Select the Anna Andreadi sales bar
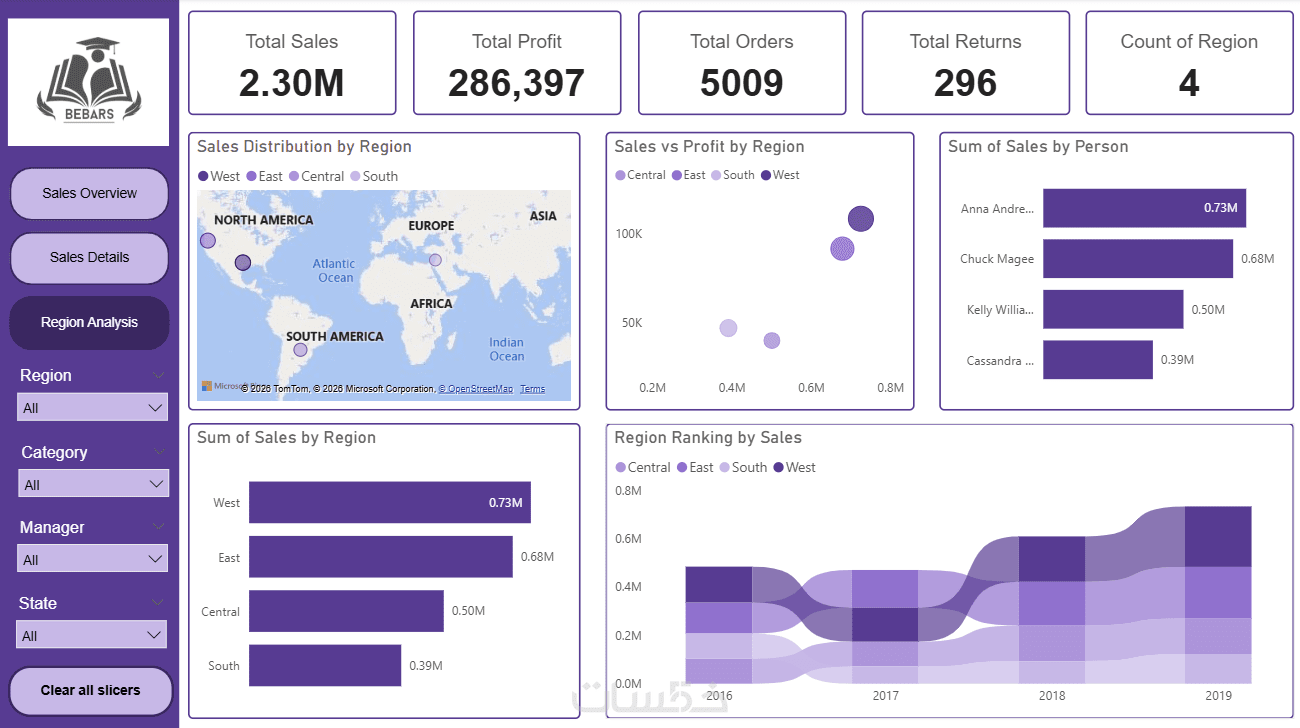This screenshot has height=728, width=1300. [x=1144, y=208]
